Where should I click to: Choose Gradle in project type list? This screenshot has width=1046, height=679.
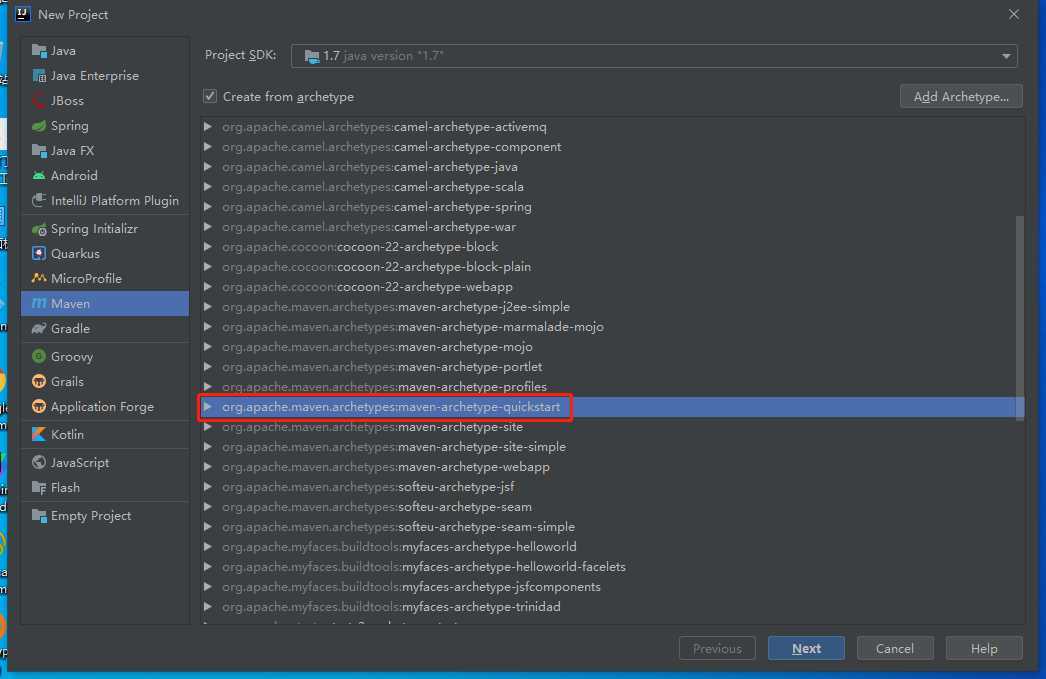[105, 329]
